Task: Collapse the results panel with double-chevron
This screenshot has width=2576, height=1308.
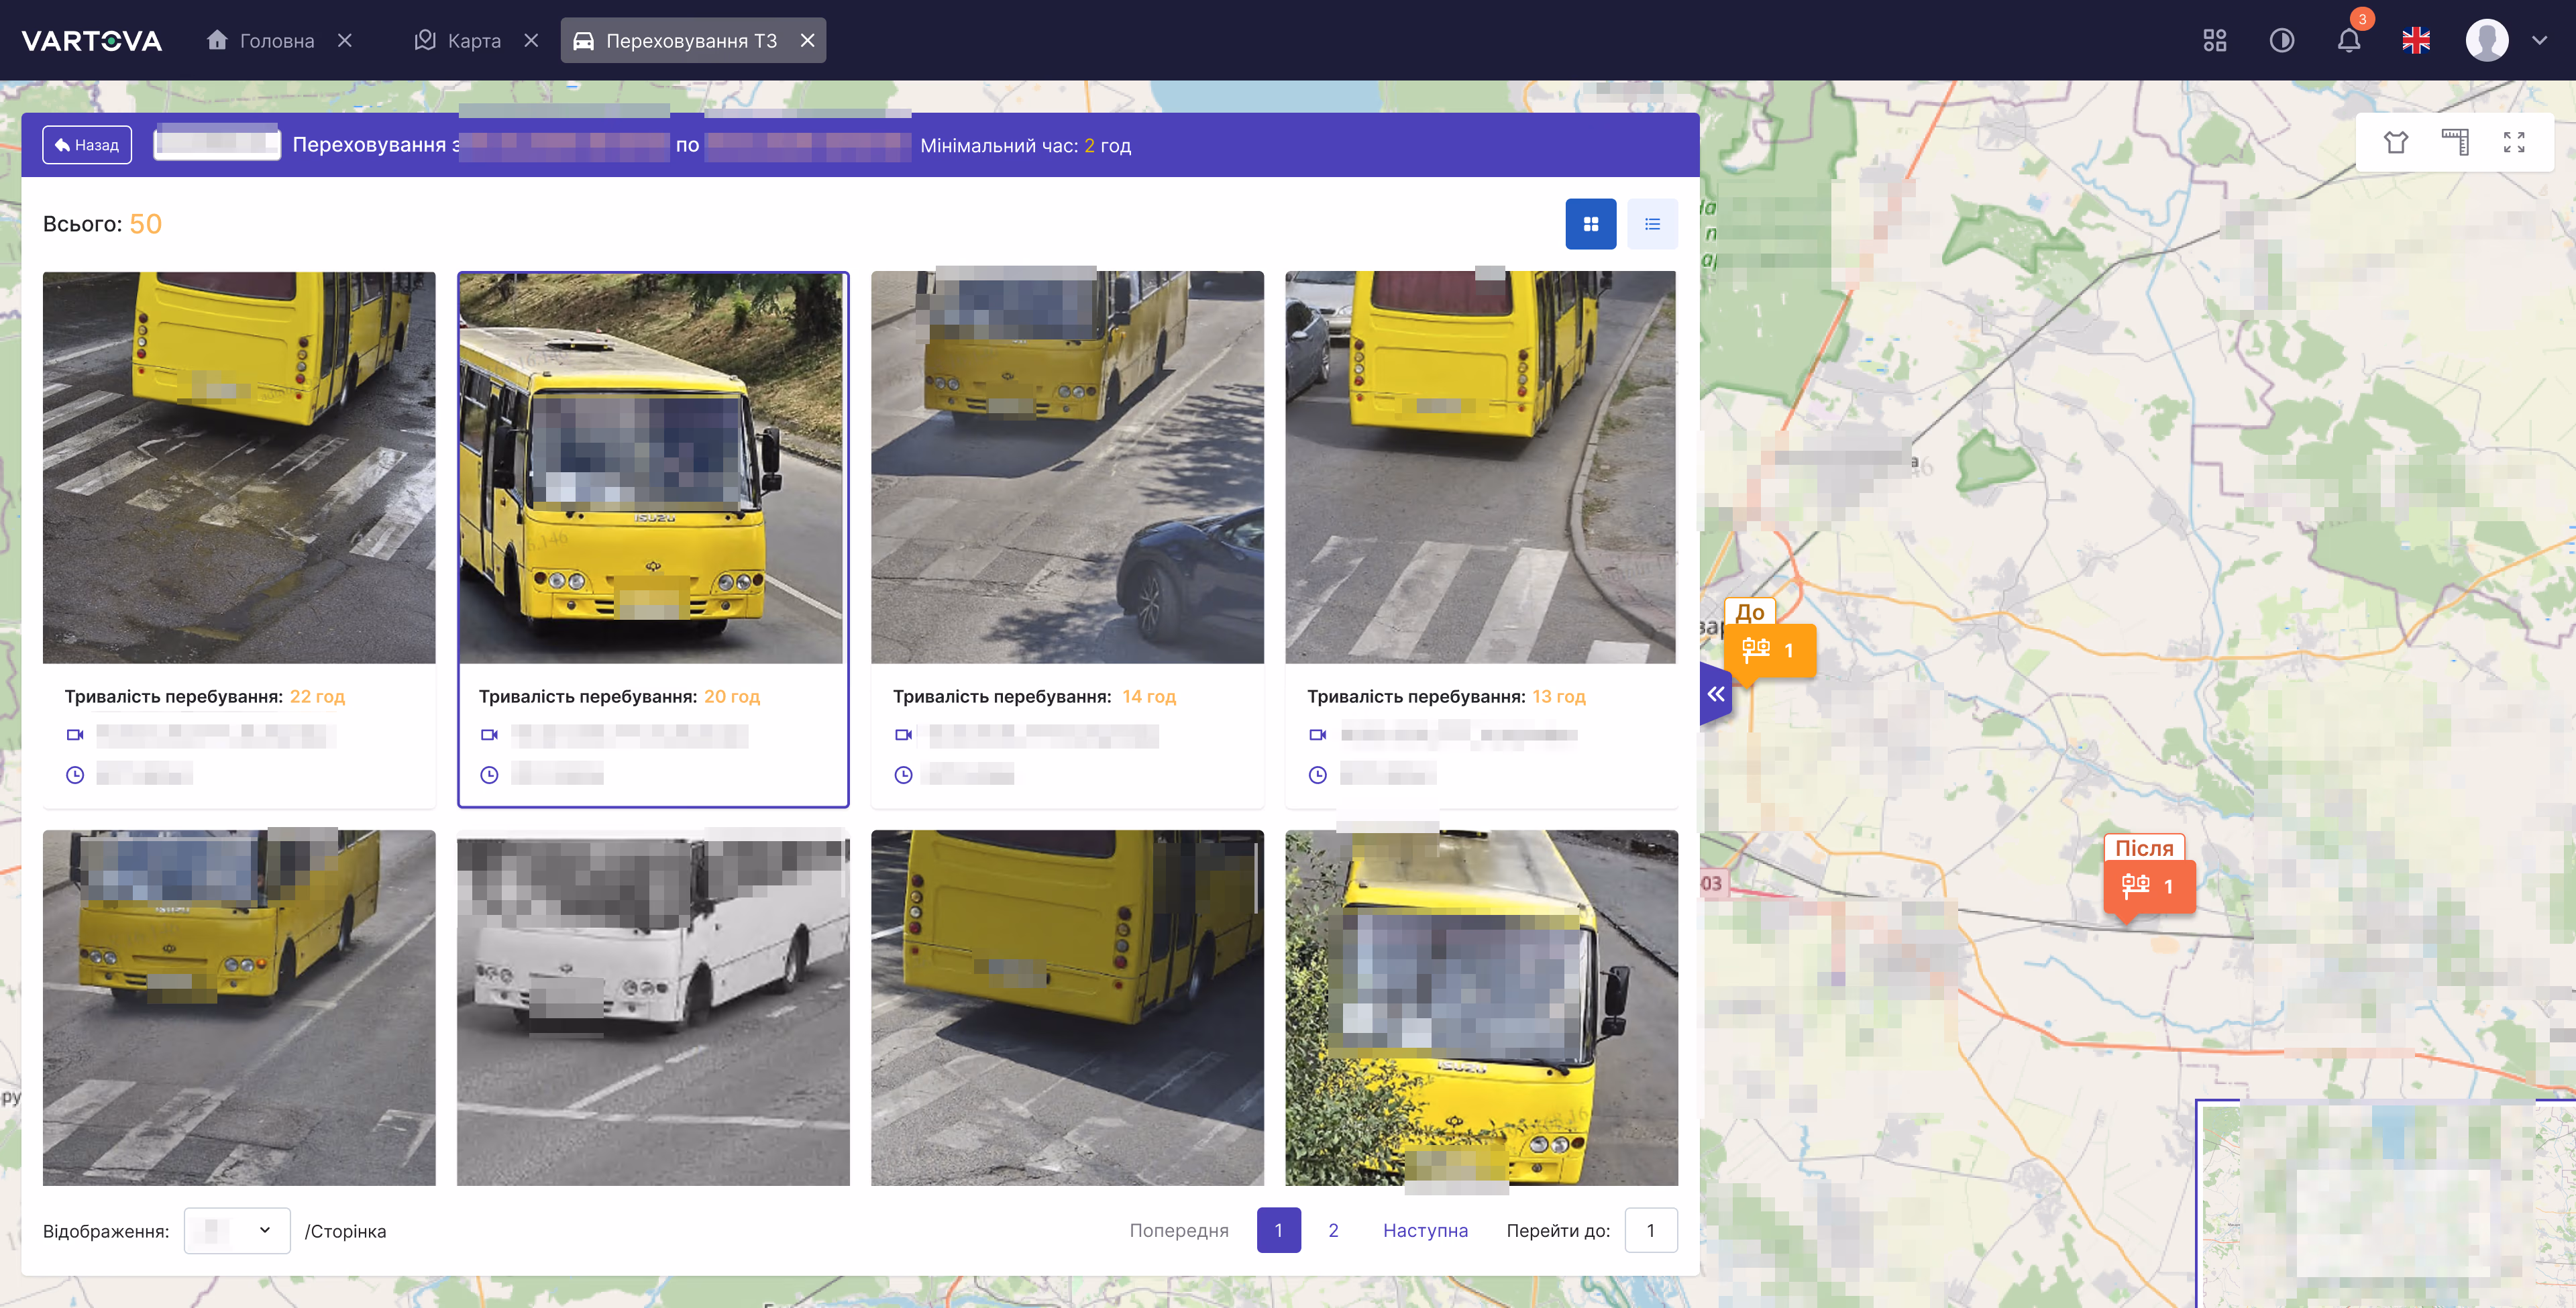Action: [x=1716, y=694]
